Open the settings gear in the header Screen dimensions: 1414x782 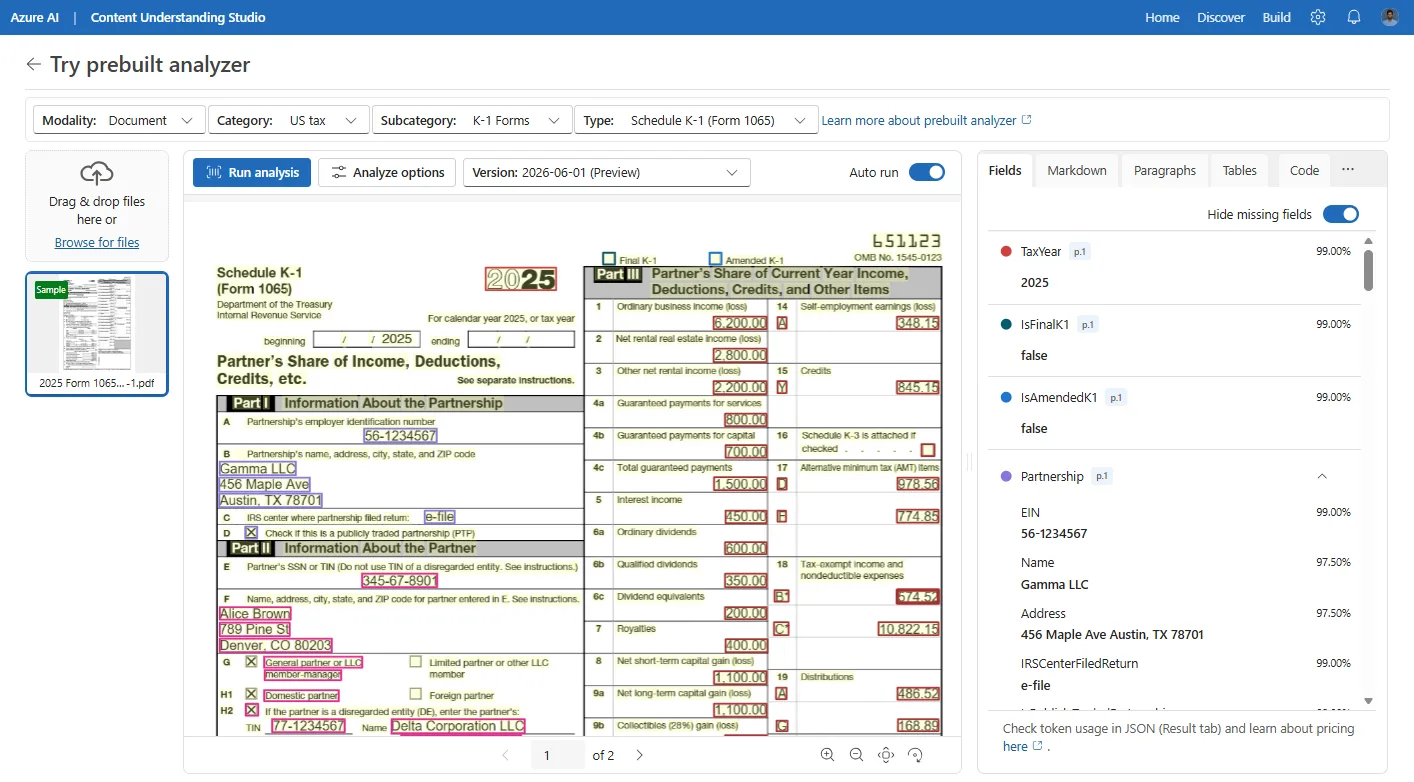(x=1318, y=17)
